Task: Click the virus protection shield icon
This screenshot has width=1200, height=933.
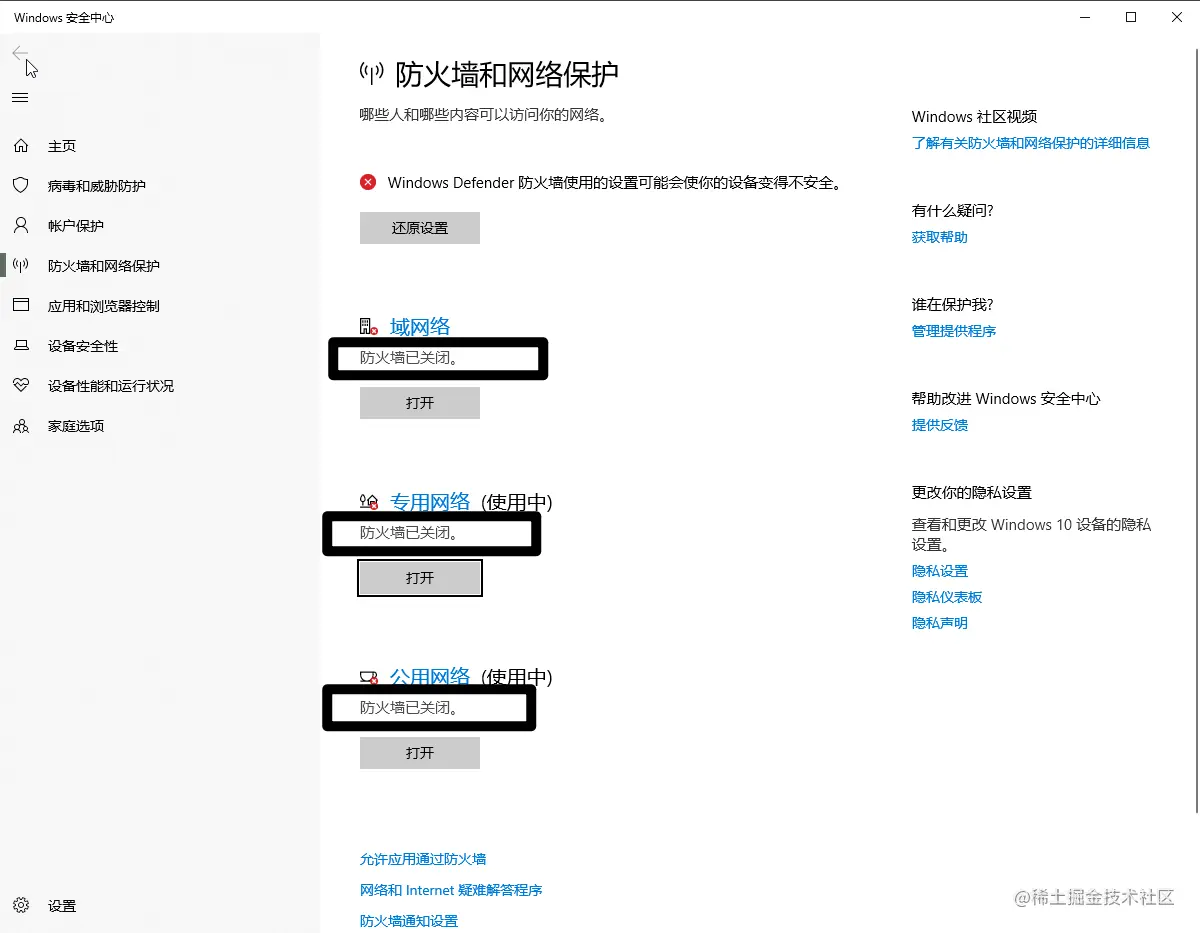Action: pyautogui.click(x=21, y=186)
